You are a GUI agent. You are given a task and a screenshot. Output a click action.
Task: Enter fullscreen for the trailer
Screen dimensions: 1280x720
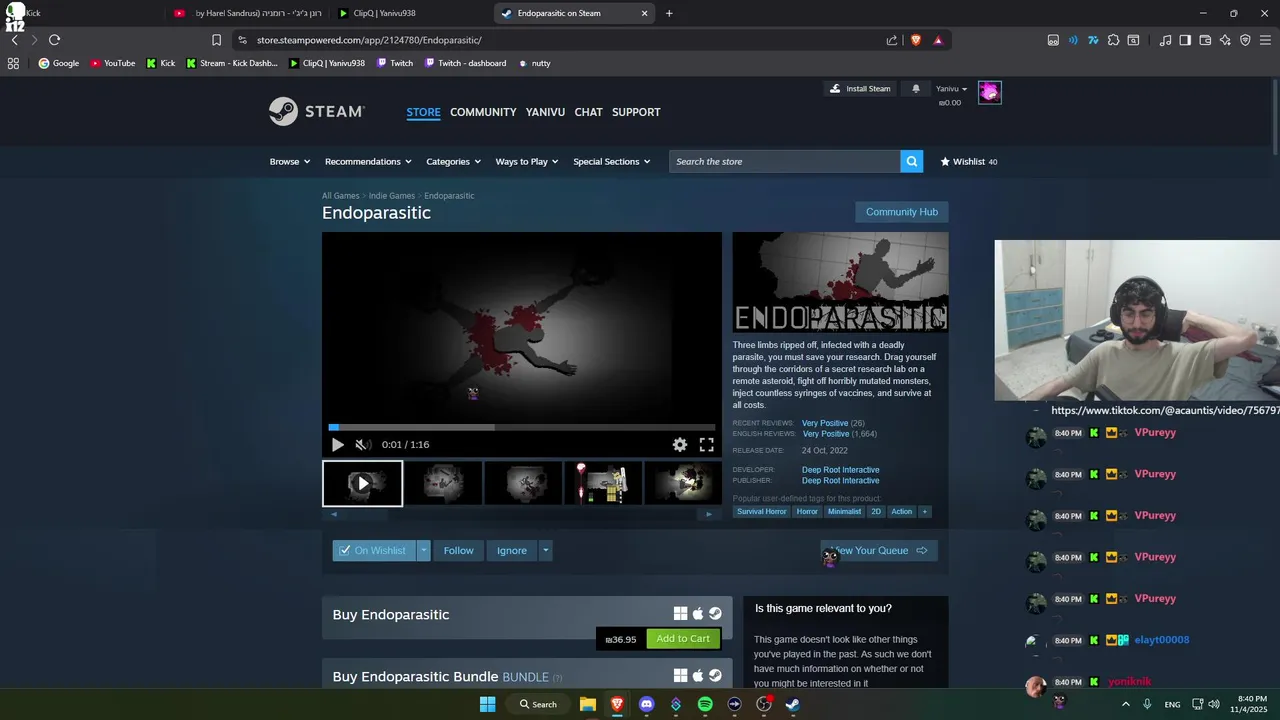[706, 445]
